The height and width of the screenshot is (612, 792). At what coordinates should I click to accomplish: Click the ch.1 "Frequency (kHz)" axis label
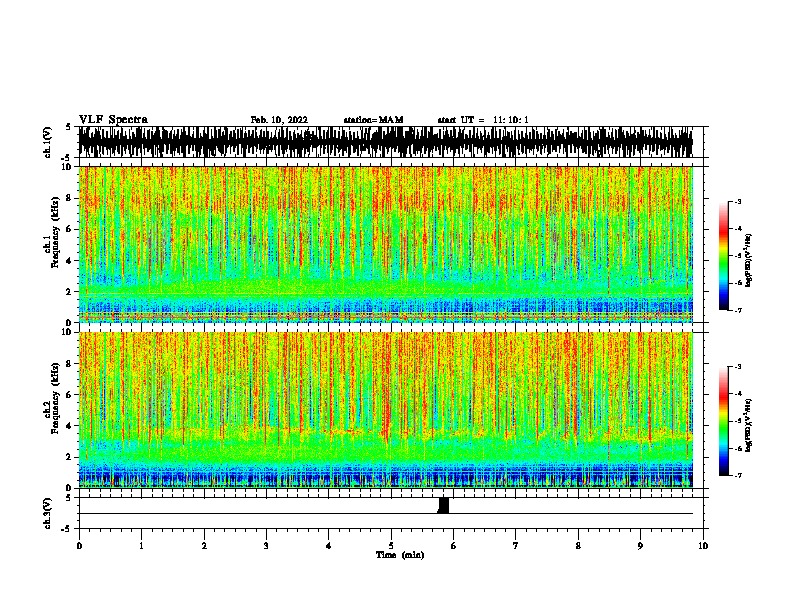55,232
